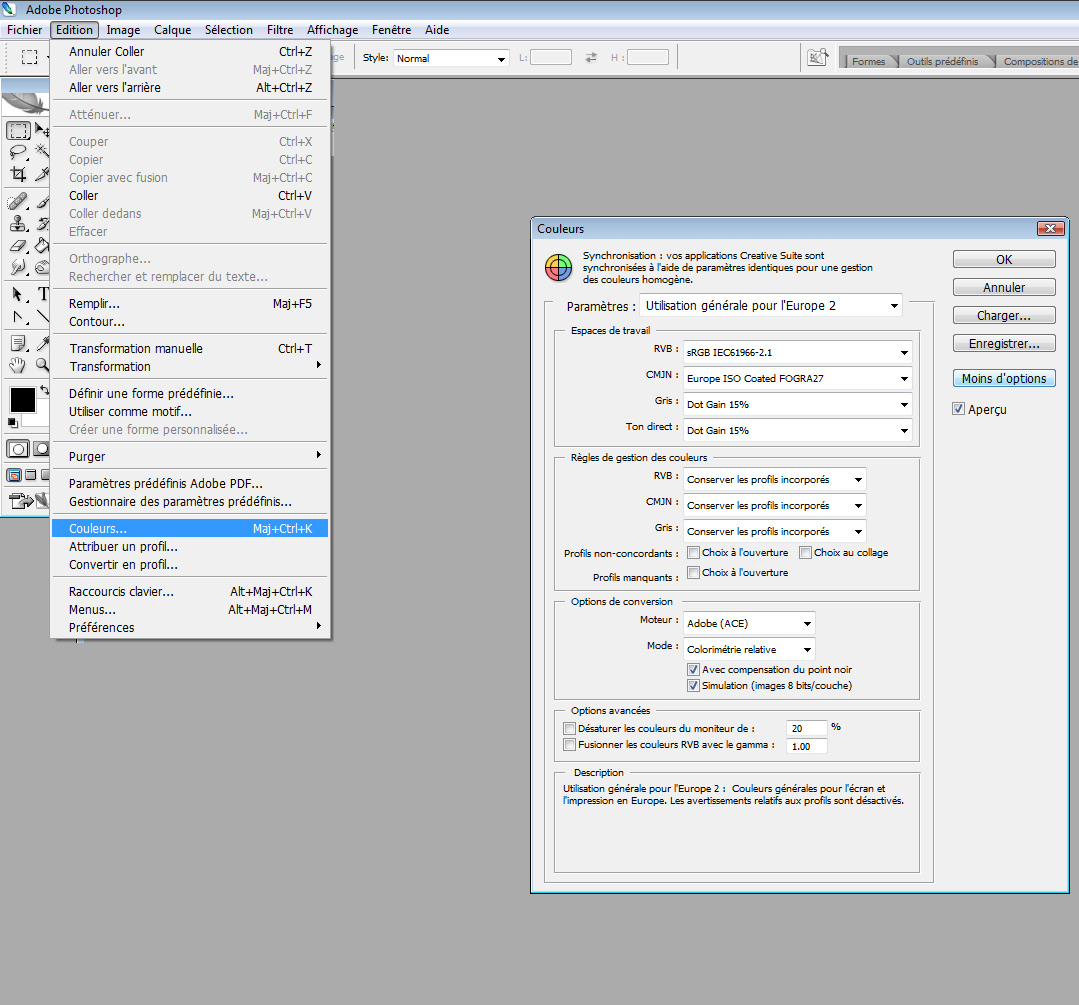Click the Bridge icon in the options bar
Viewport: 1079px width, 1005px height.
(818, 58)
